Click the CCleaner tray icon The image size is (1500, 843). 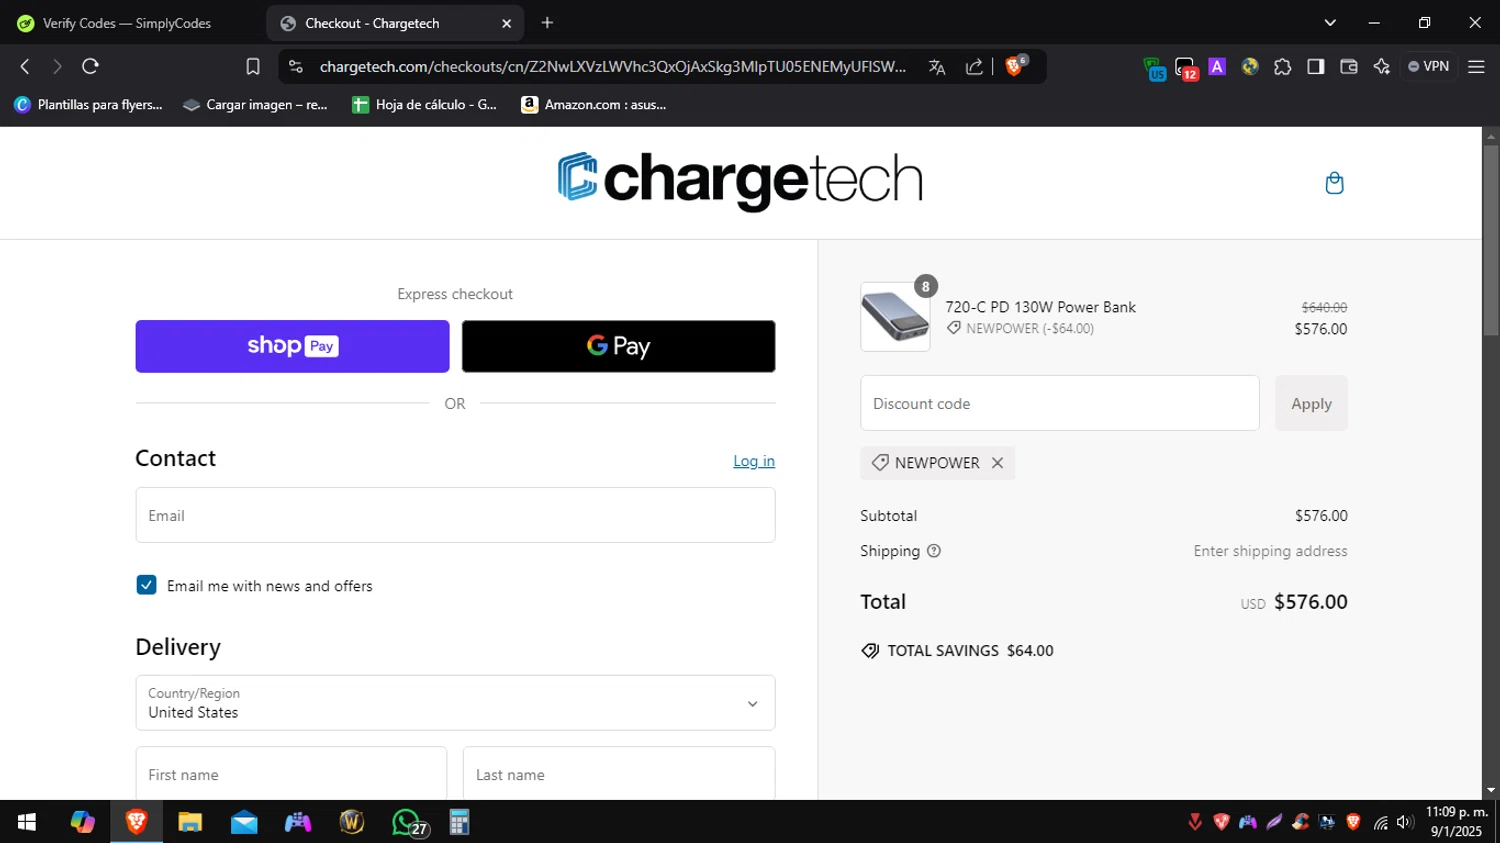[1301, 822]
